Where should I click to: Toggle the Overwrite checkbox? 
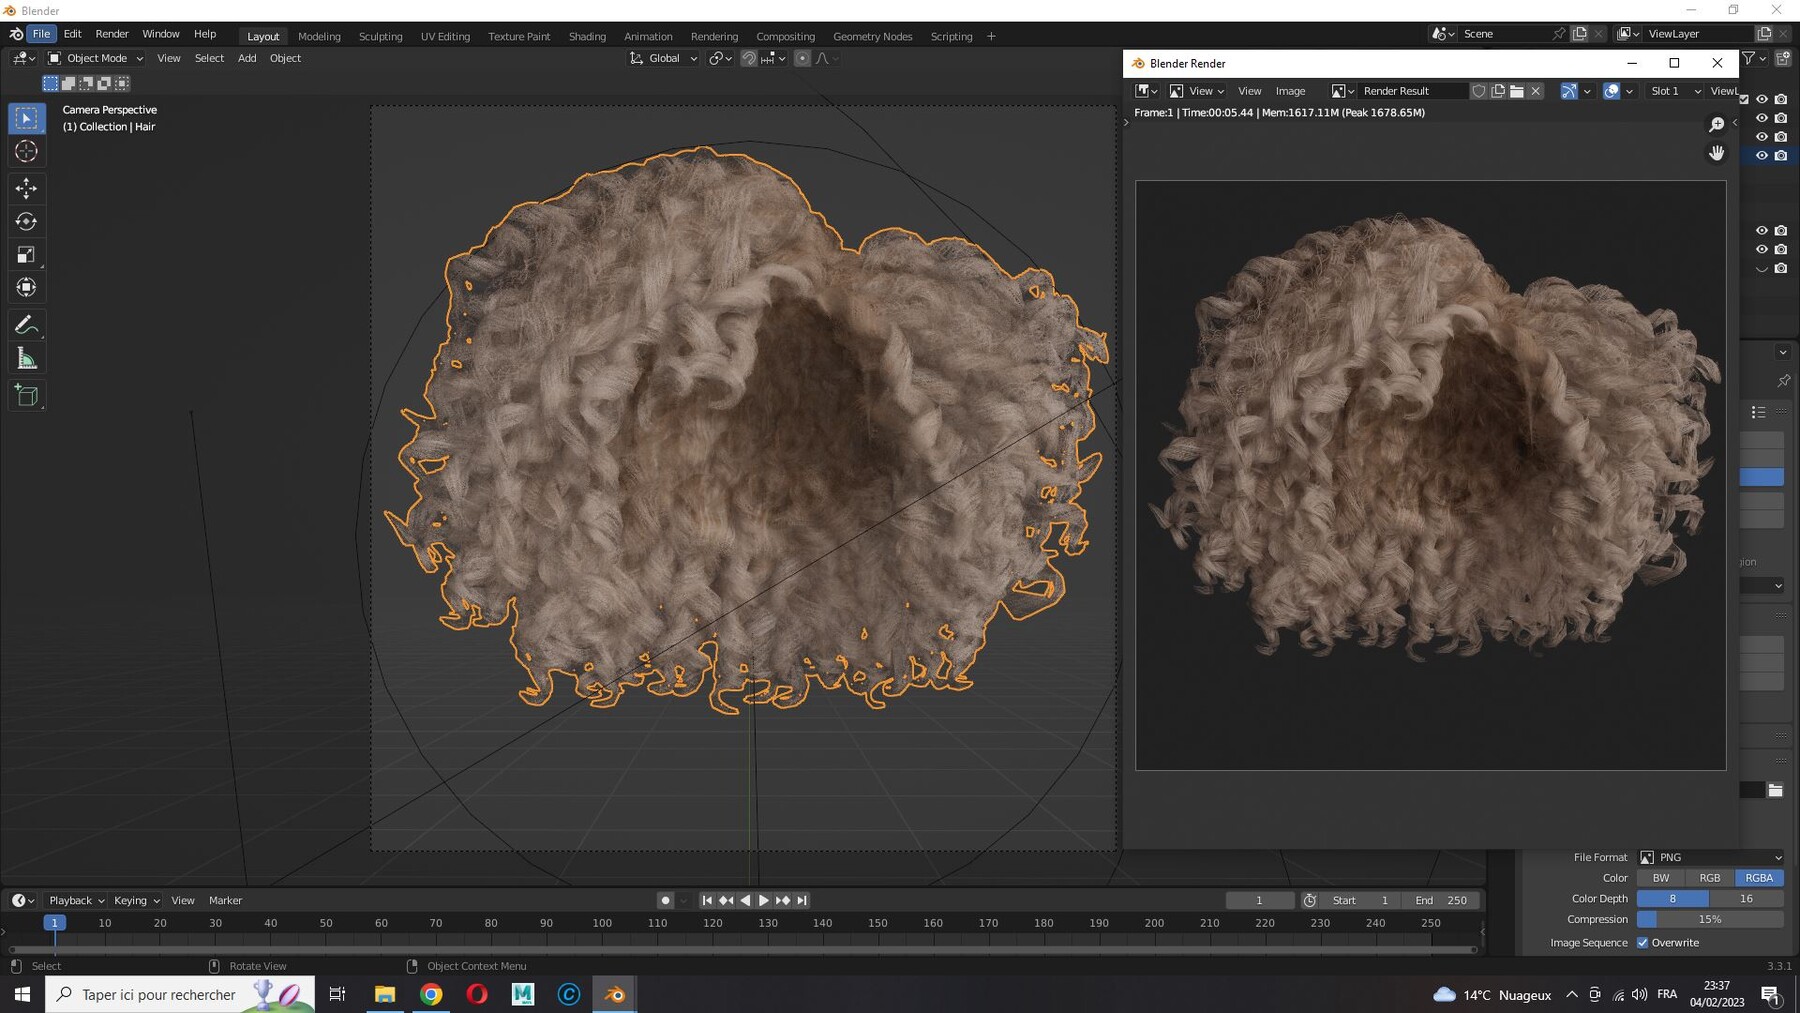(1642, 943)
